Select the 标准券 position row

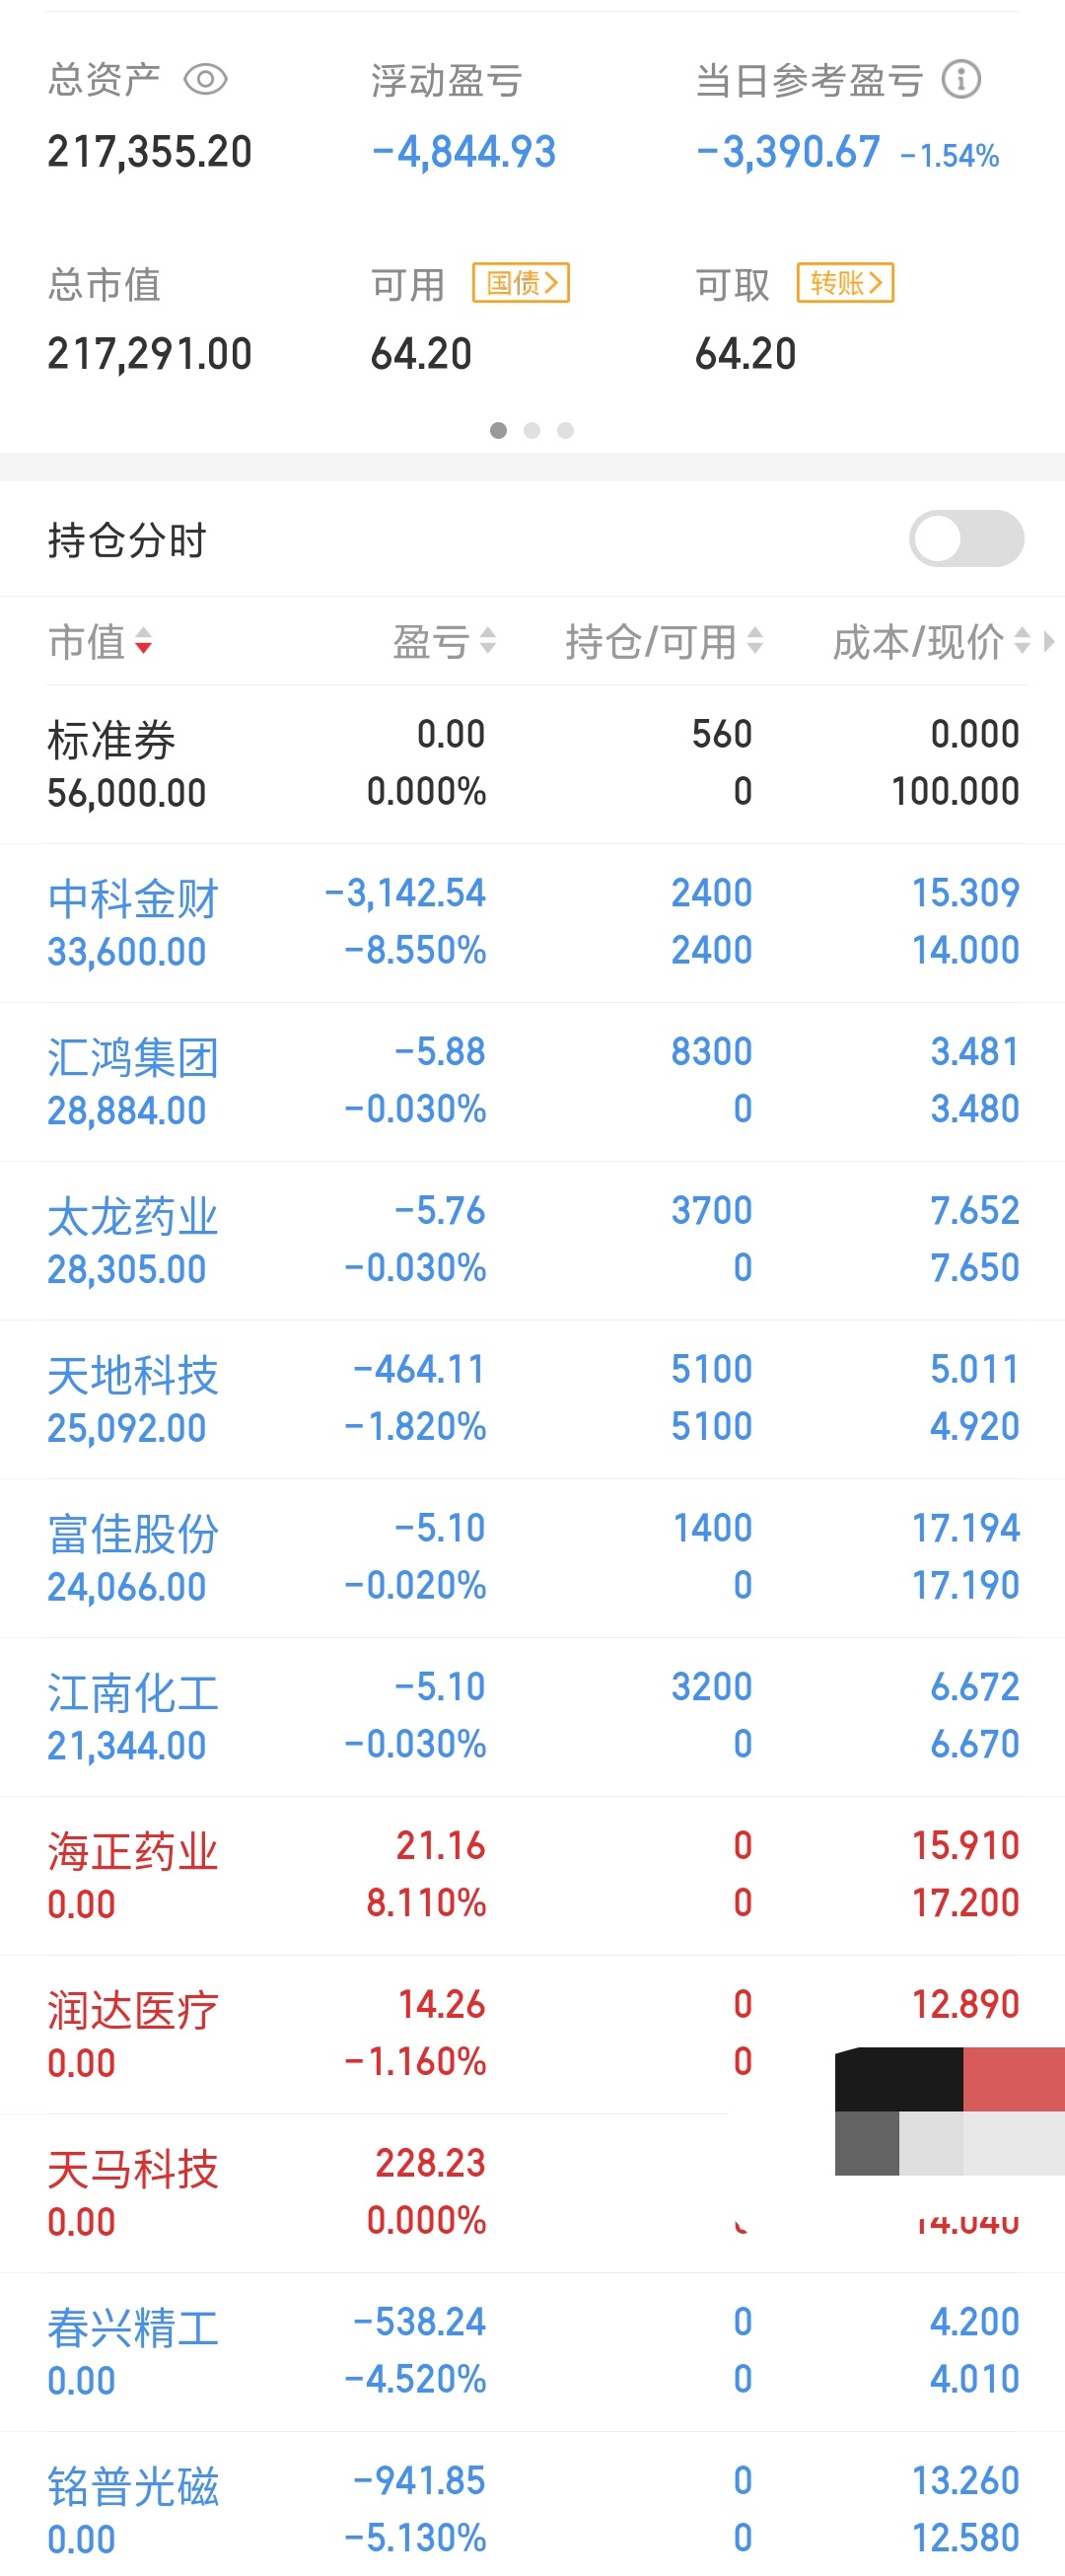click(532, 764)
